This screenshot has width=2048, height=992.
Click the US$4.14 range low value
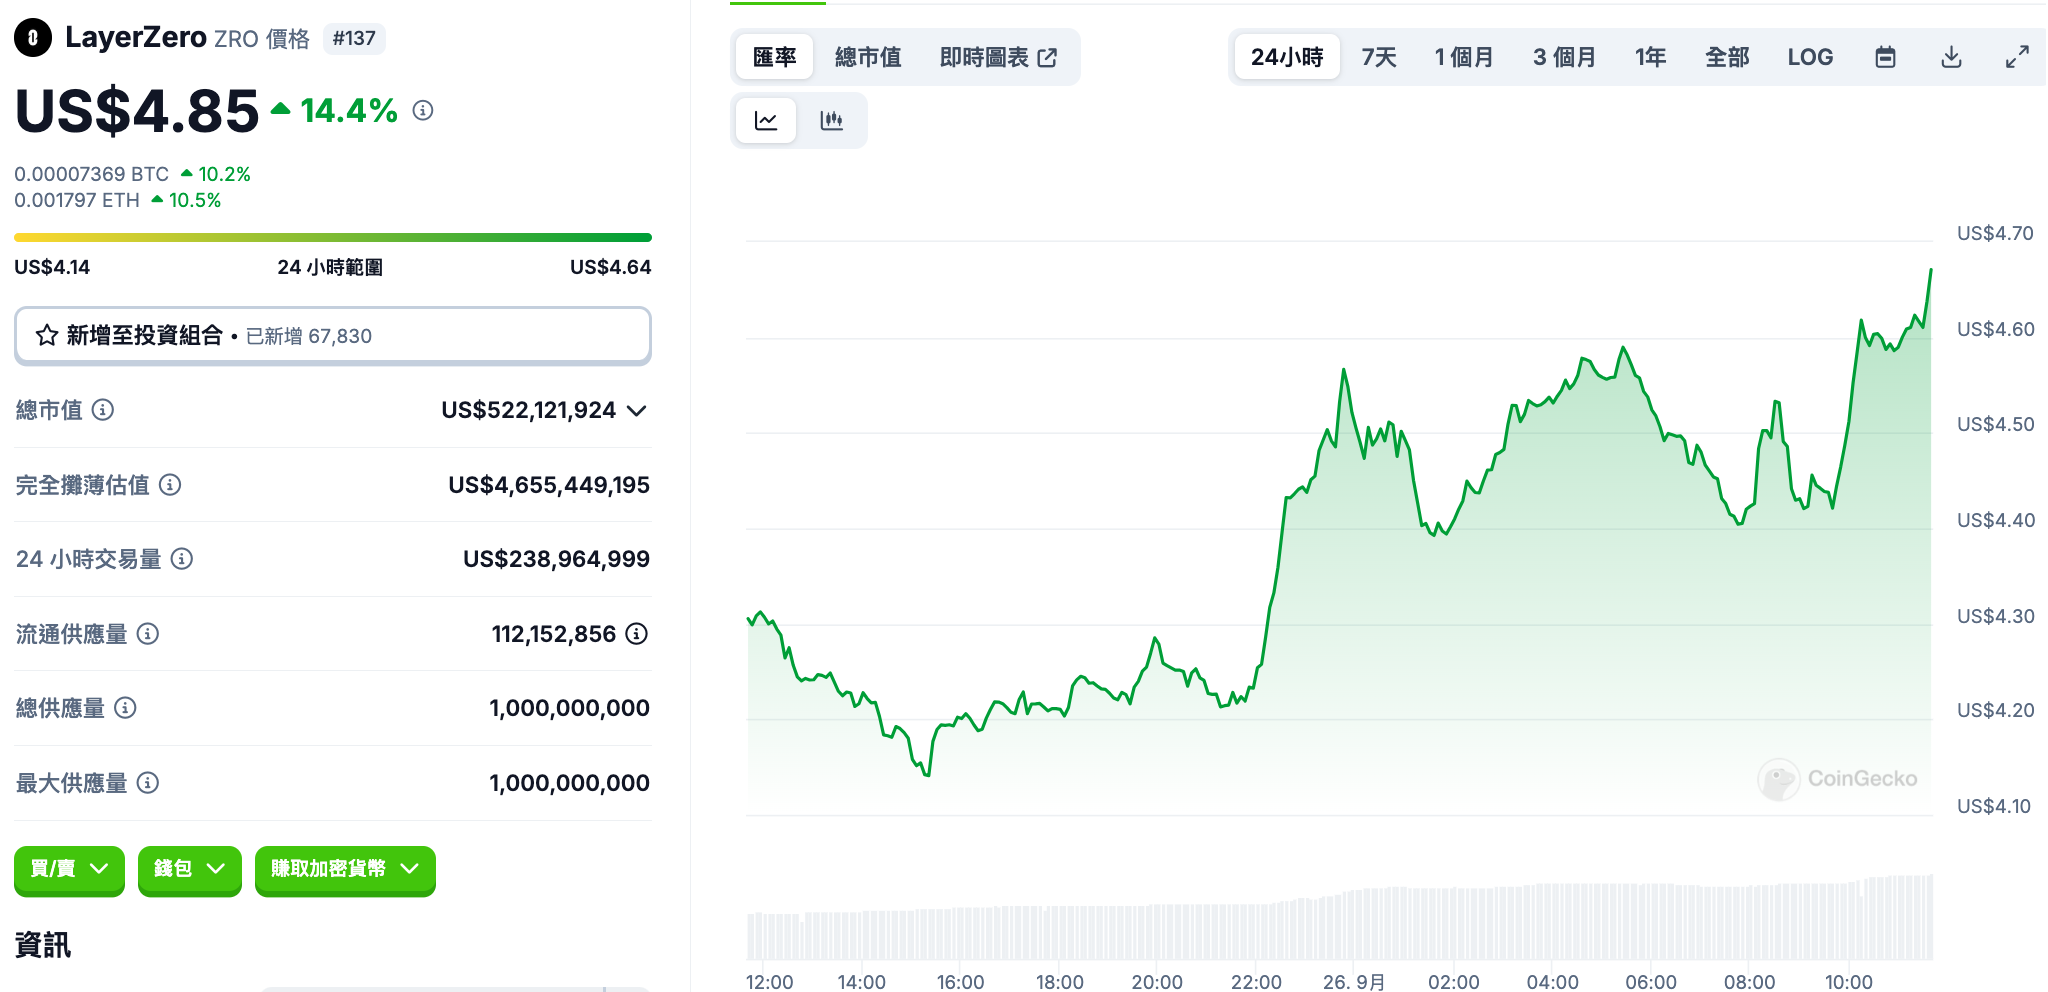point(52,267)
